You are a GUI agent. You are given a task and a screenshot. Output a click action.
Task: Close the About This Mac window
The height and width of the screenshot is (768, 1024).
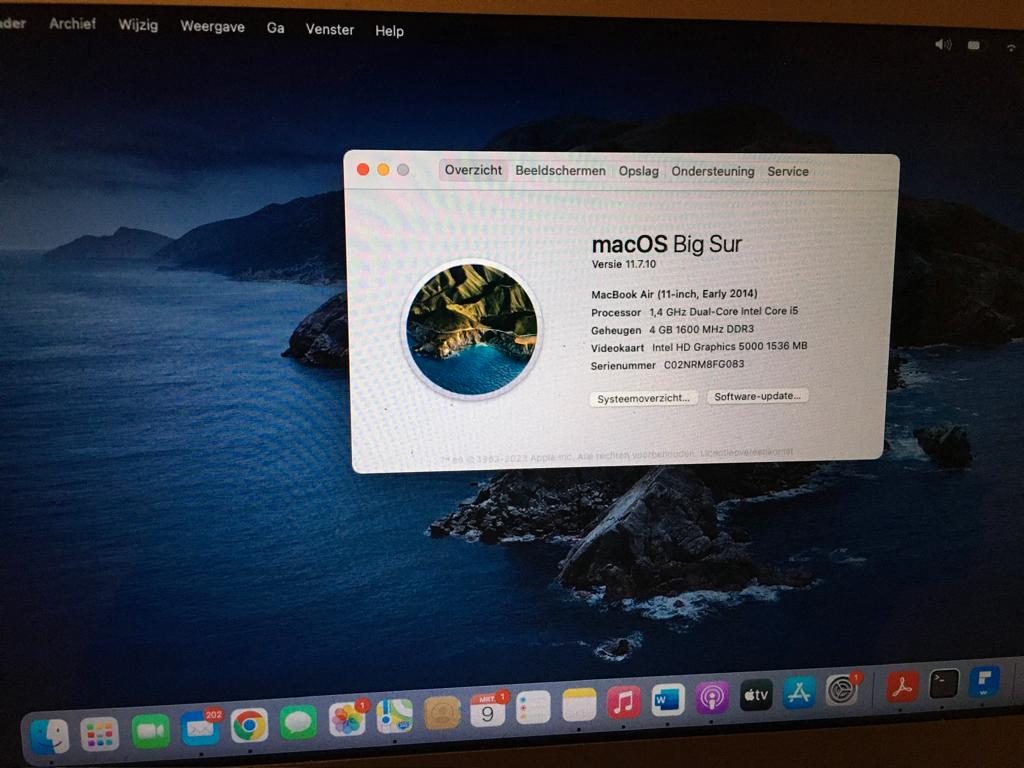click(363, 170)
